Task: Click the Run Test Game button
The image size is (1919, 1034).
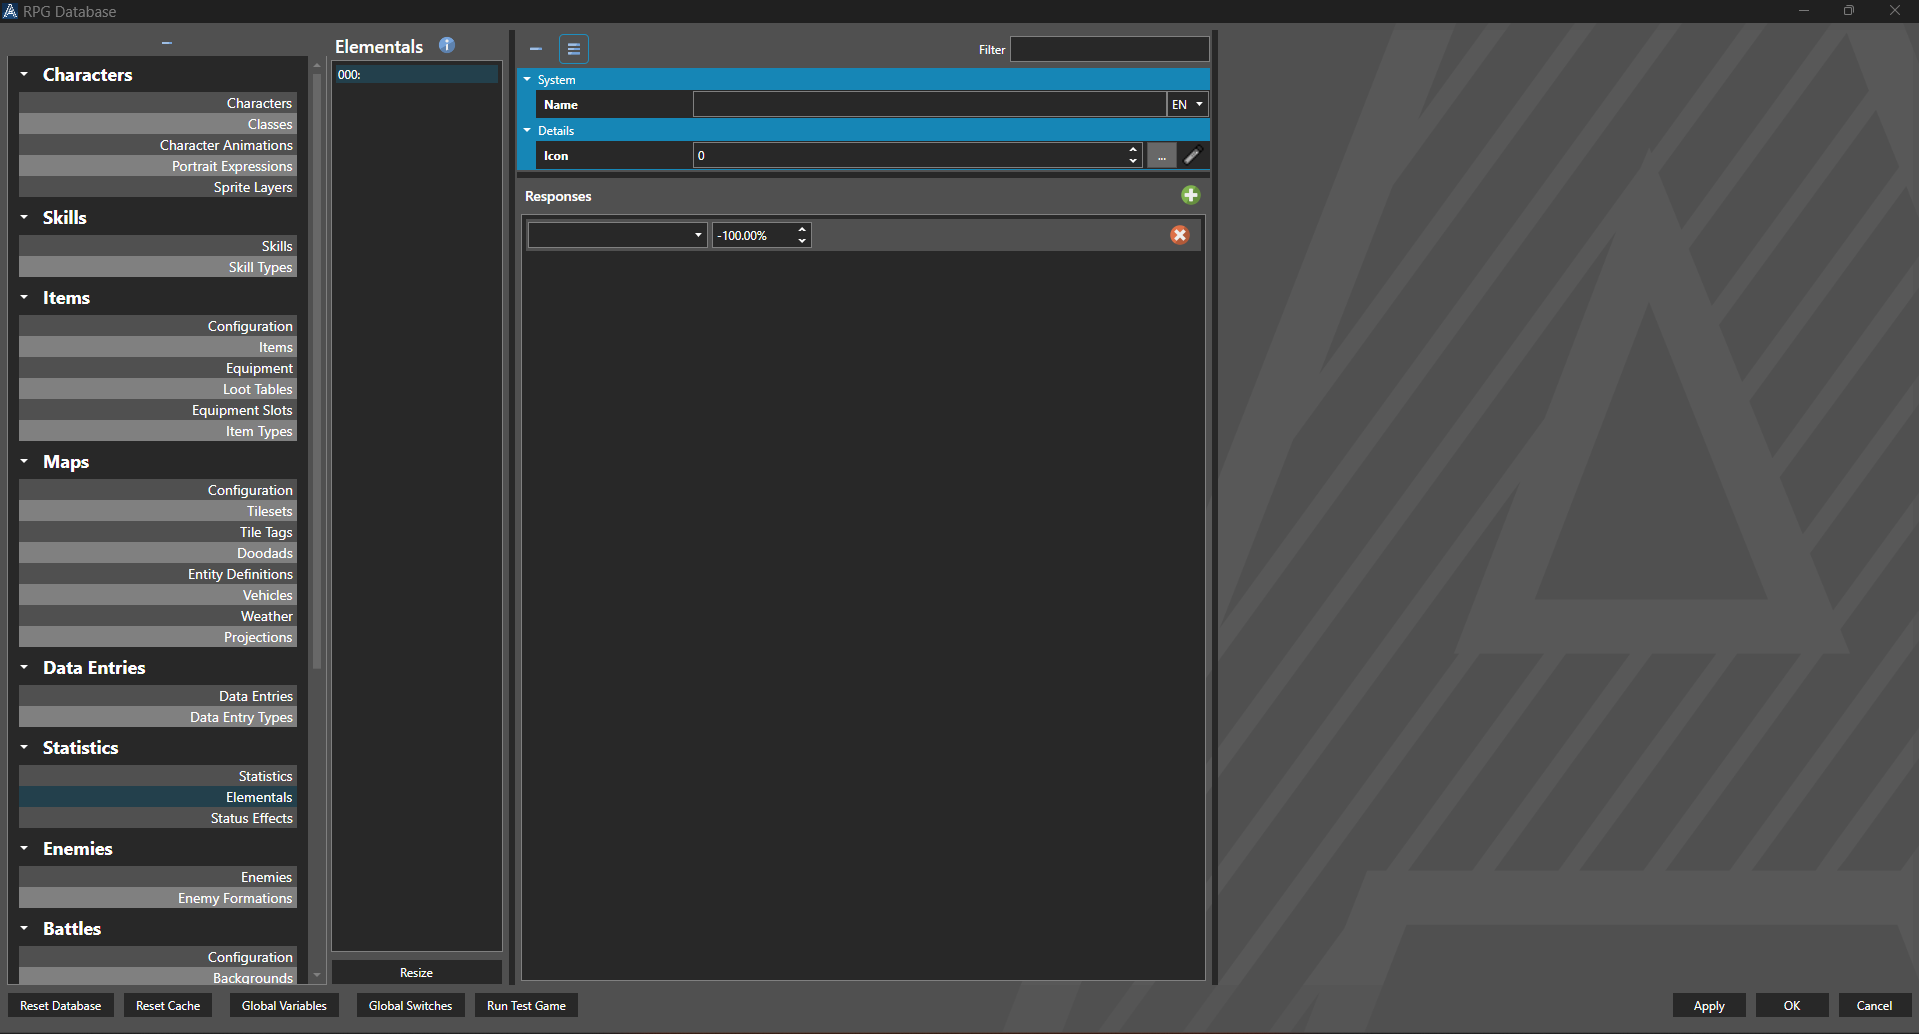Action: pos(526,1006)
